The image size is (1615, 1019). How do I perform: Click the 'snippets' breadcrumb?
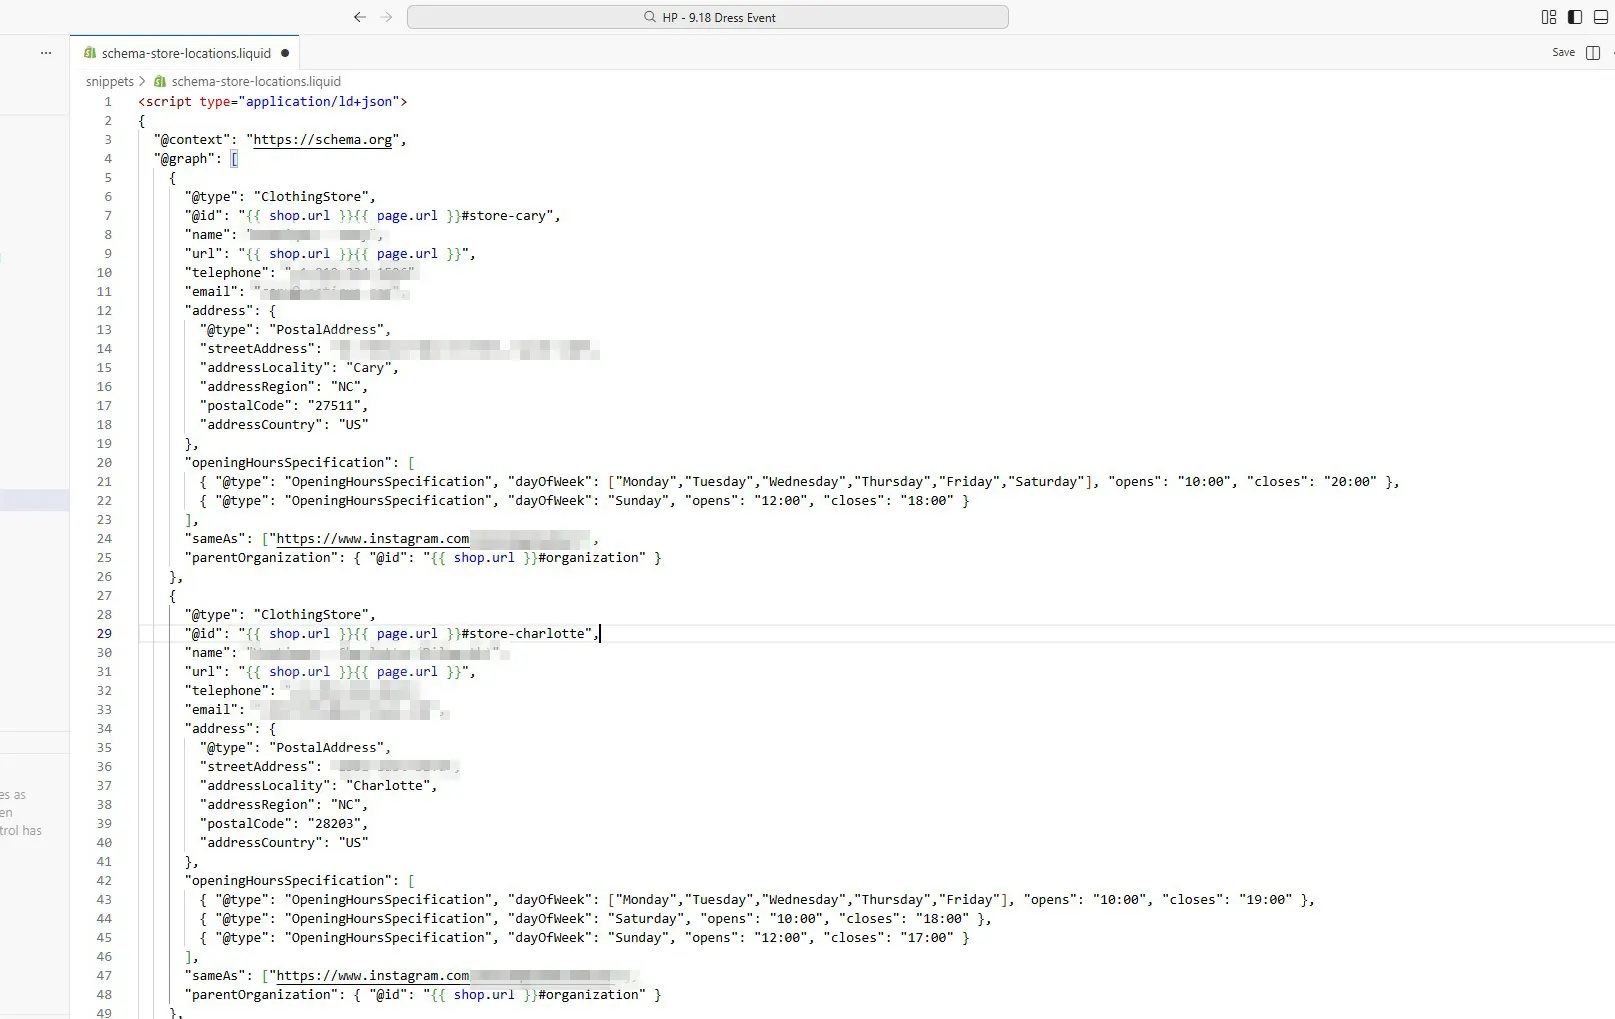[x=110, y=81]
